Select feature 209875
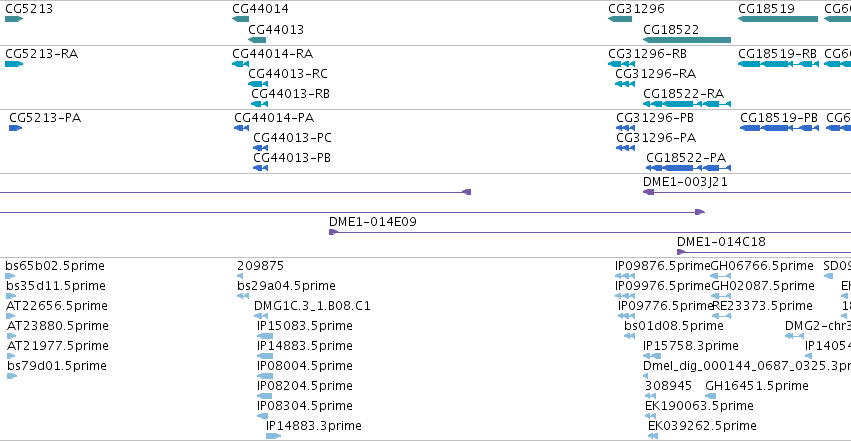This screenshot has height=441, width=851. pos(260,266)
